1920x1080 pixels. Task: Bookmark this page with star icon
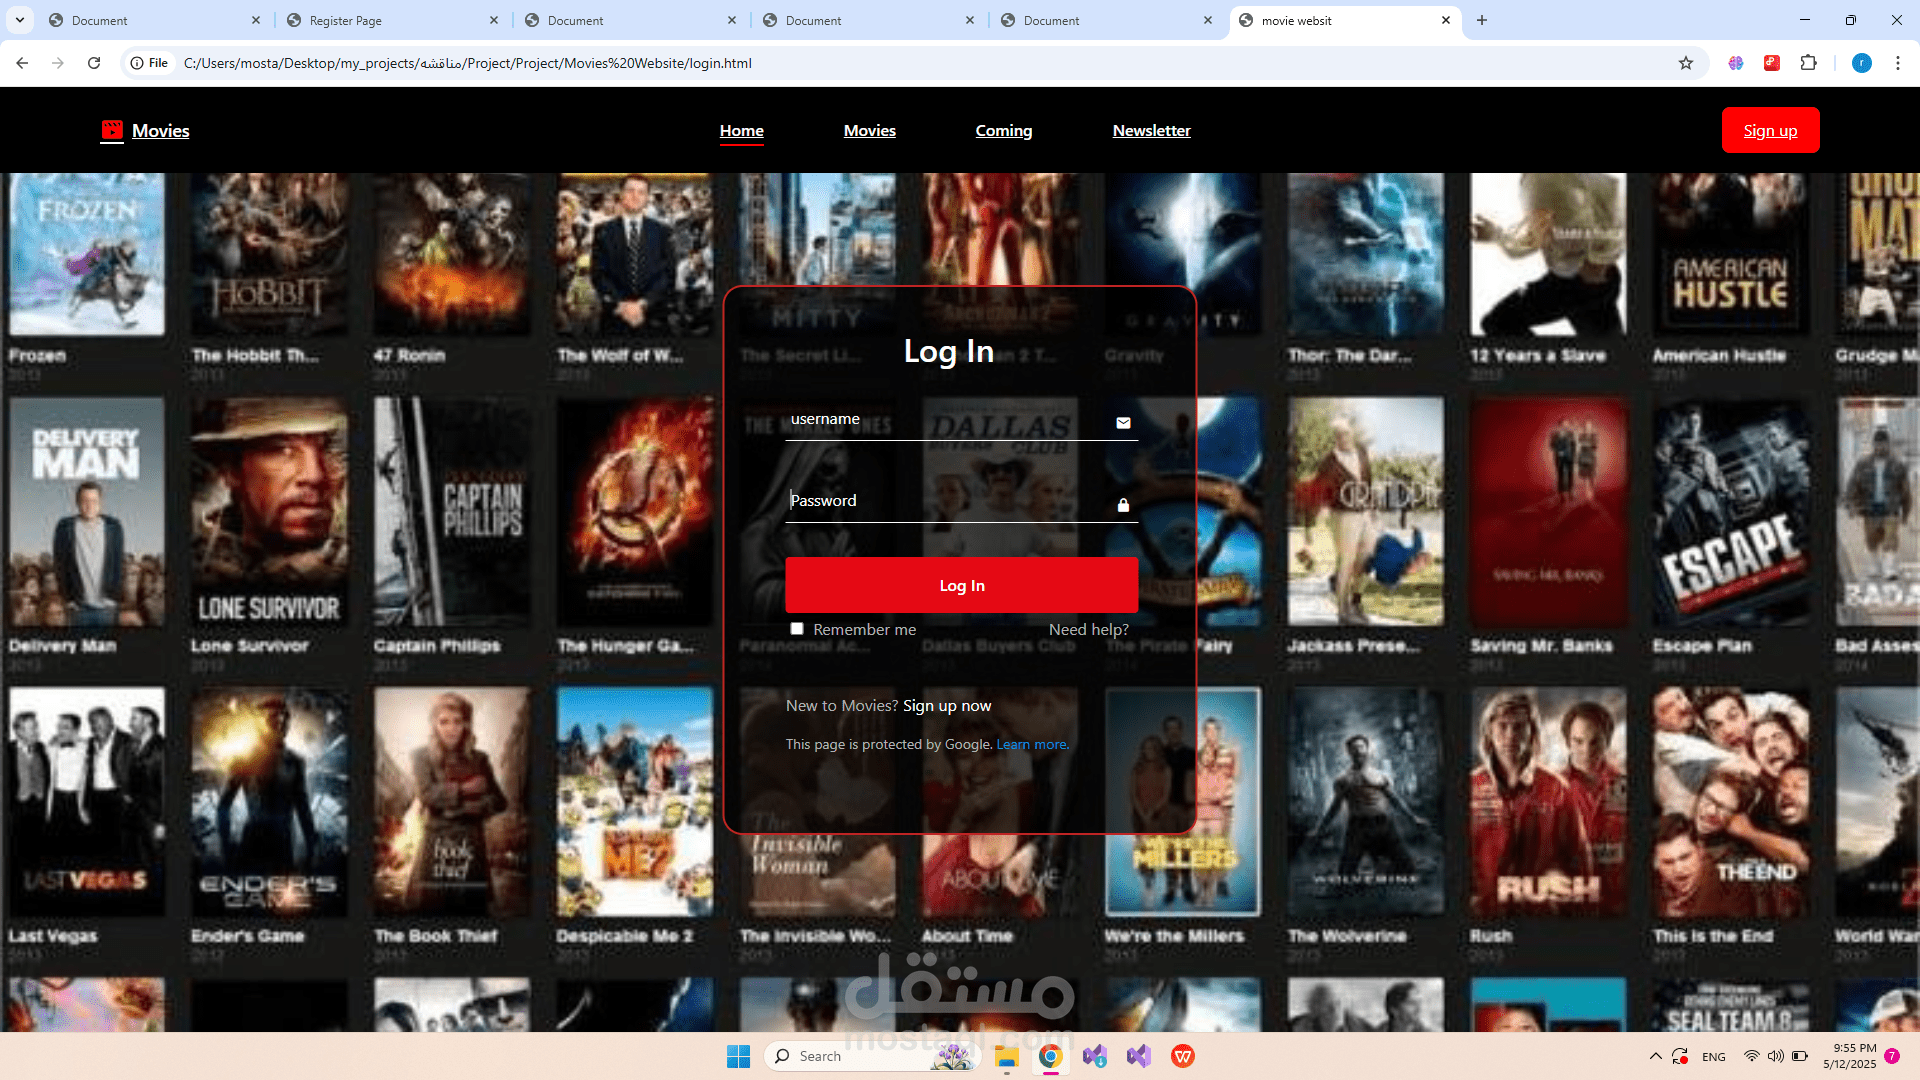click(1686, 63)
